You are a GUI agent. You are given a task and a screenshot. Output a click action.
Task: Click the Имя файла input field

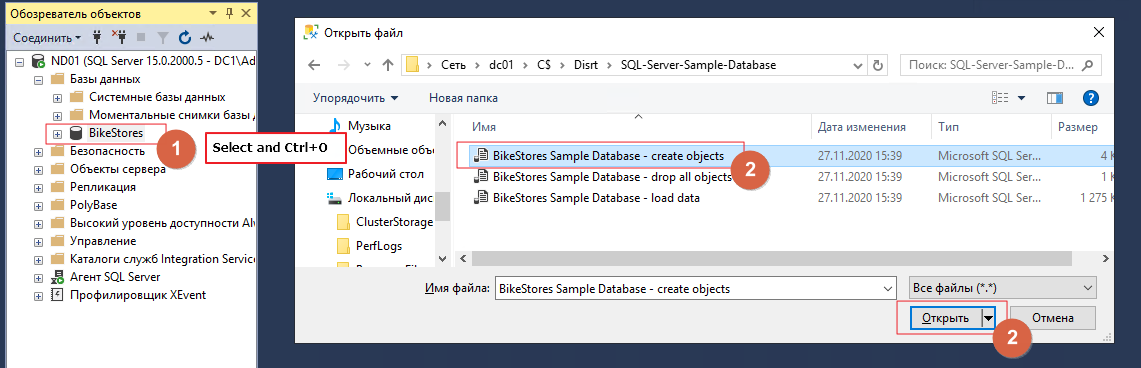[695, 289]
